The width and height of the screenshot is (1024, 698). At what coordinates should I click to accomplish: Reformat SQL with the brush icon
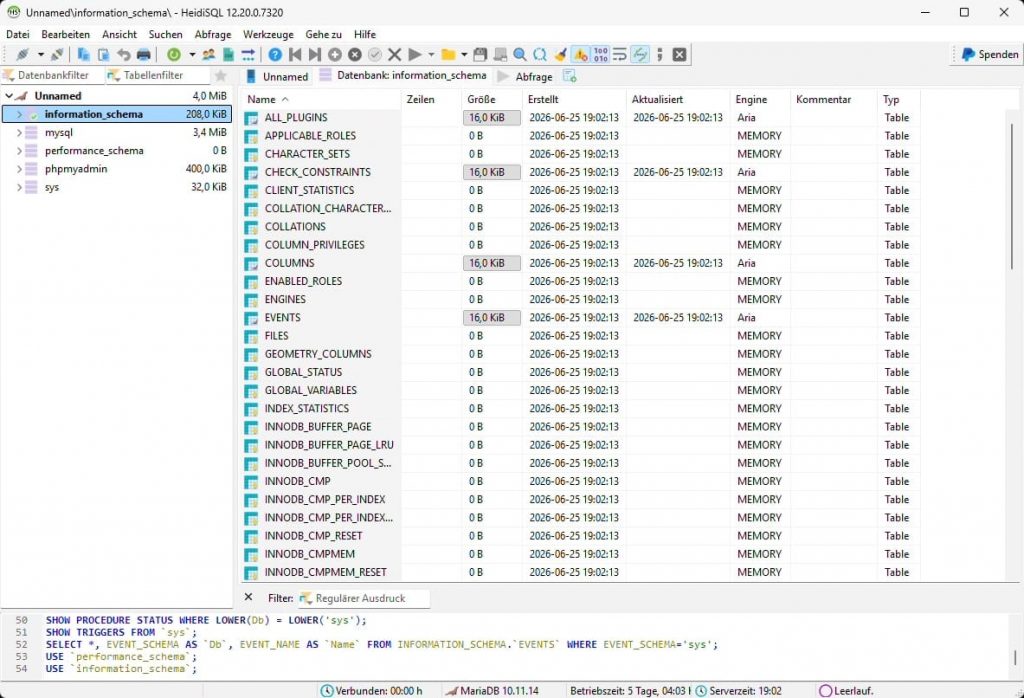[x=560, y=55]
